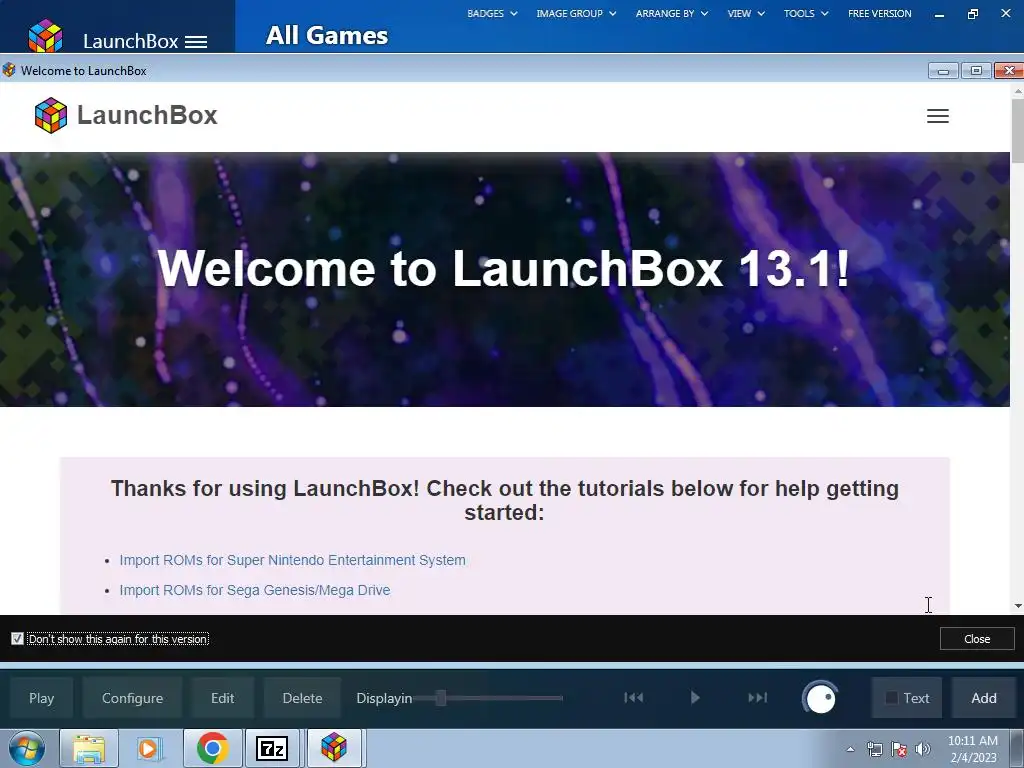
Task: Maximize the Welcome to LaunchBox dialog
Action: (976, 71)
